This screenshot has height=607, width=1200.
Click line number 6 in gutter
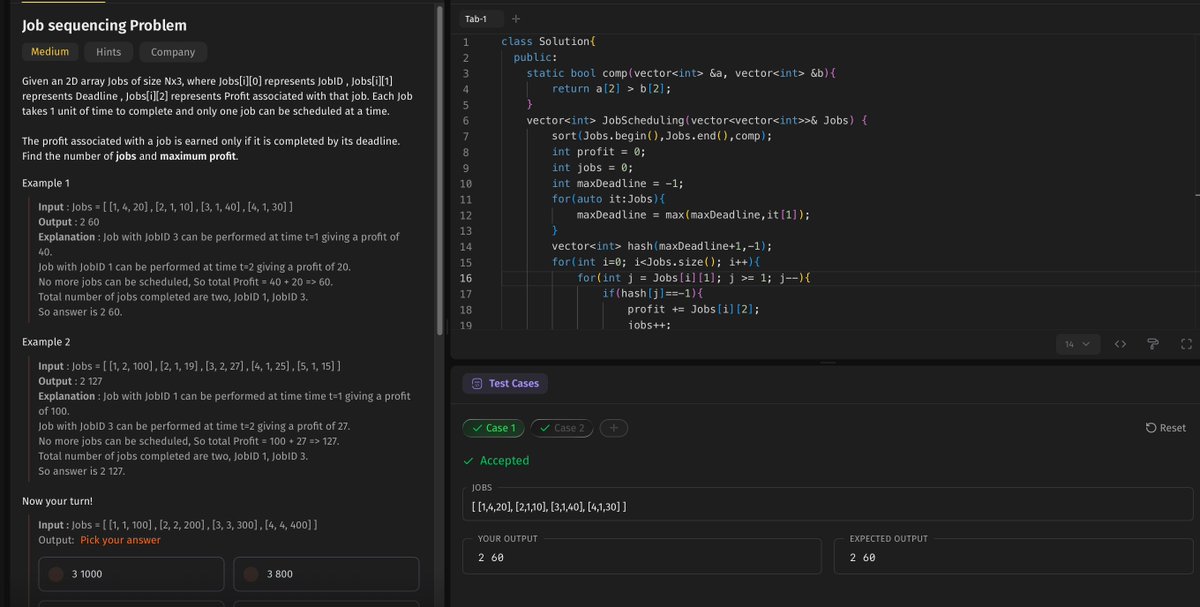[x=466, y=120]
